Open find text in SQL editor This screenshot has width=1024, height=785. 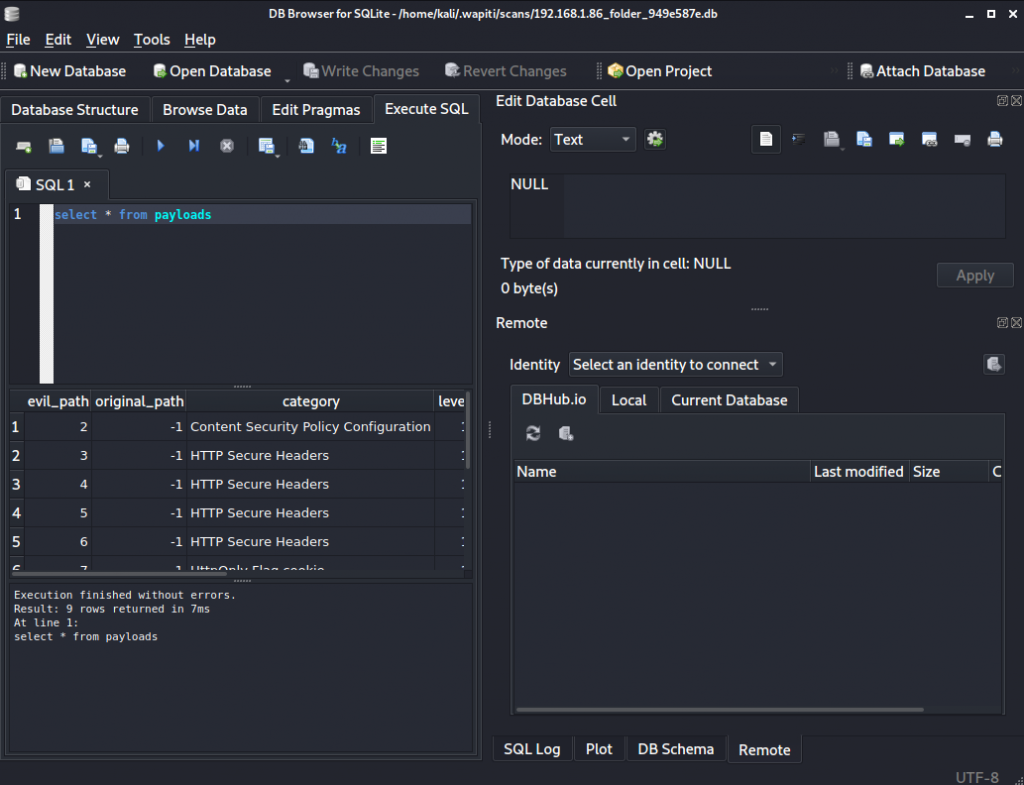(306, 146)
